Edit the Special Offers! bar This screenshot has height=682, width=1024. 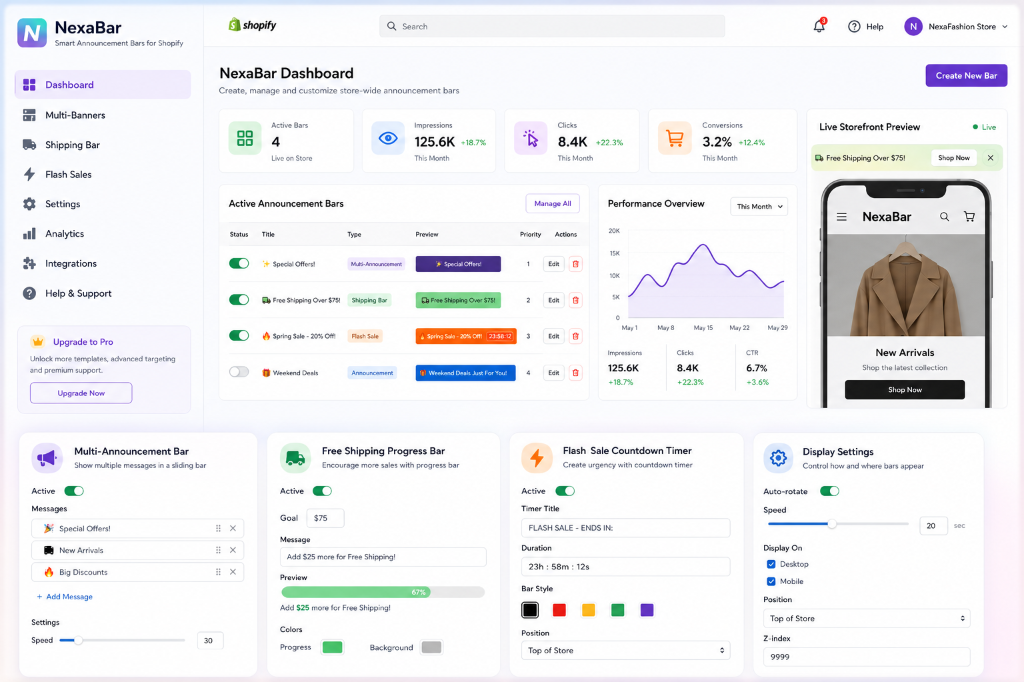point(554,264)
